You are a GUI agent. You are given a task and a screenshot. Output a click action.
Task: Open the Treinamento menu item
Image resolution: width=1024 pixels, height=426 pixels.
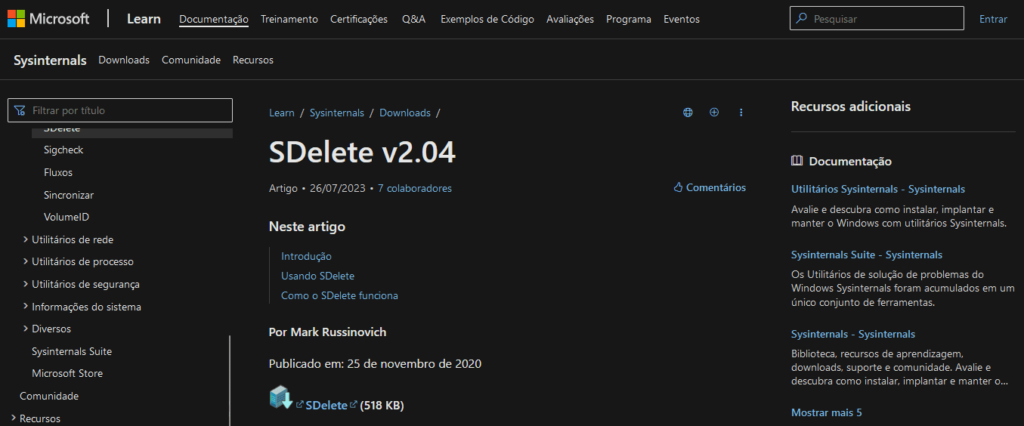coord(289,19)
